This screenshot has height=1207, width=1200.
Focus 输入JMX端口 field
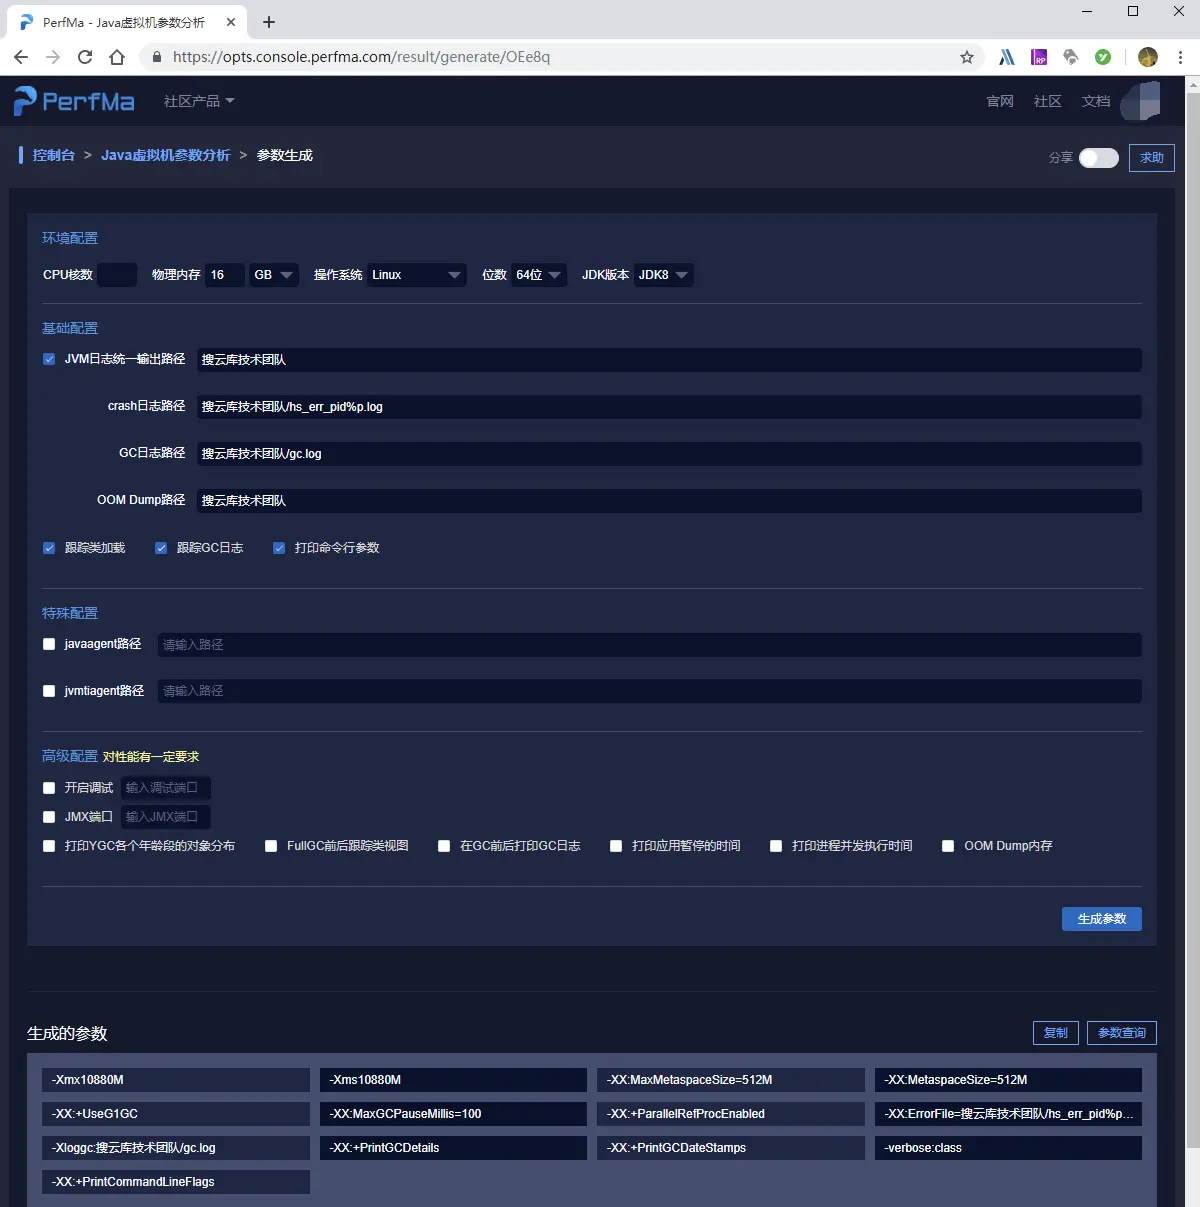pyautogui.click(x=166, y=817)
